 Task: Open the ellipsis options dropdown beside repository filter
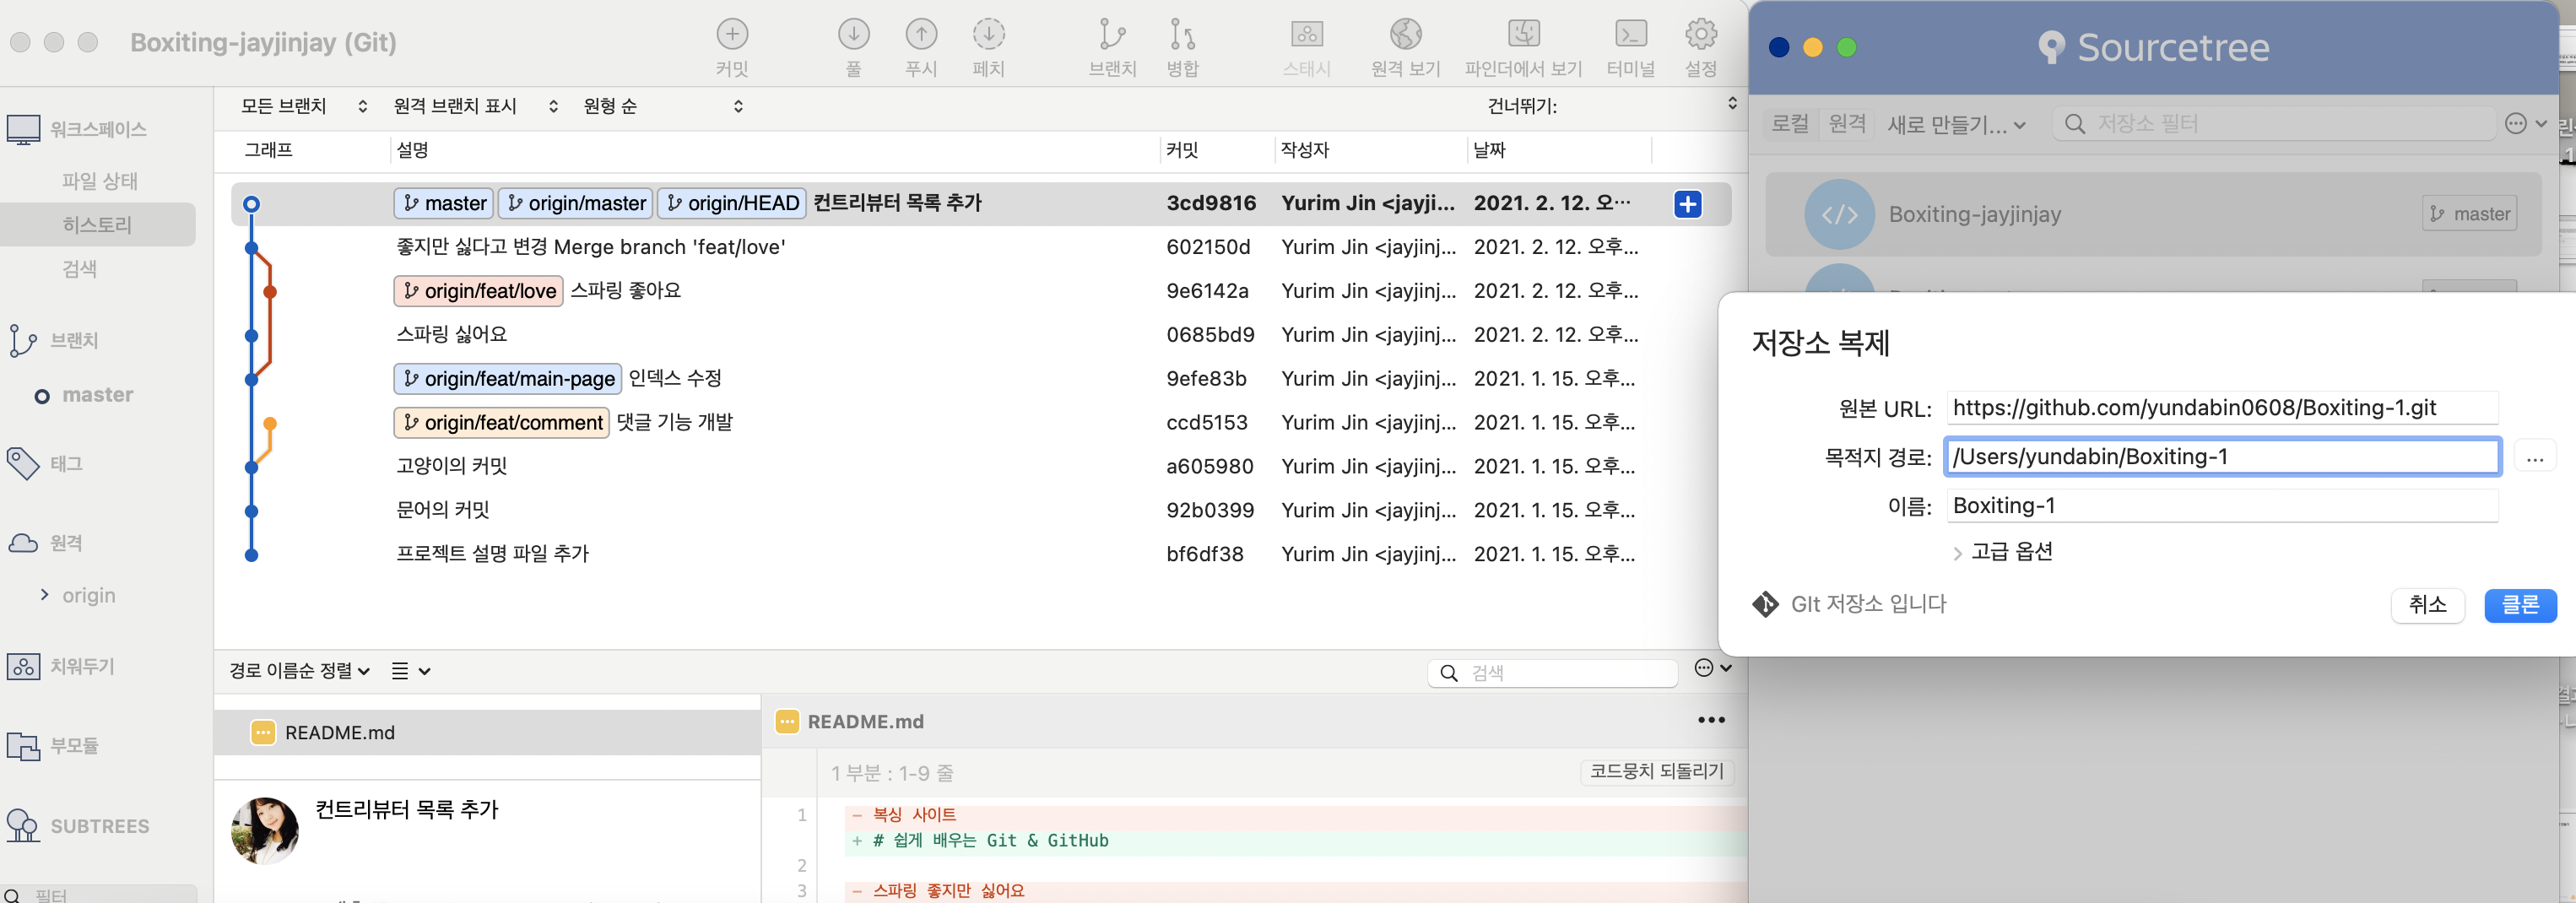pyautogui.click(x=2525, y=124)
